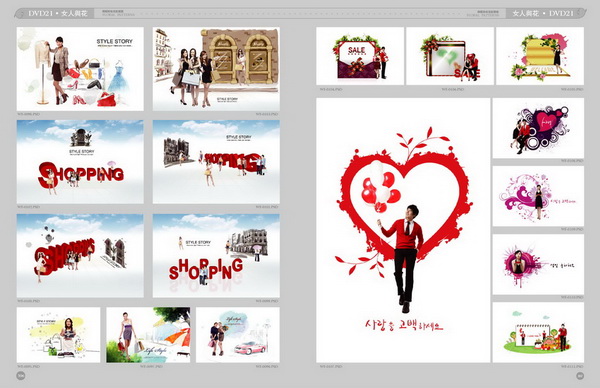Select the green garden calendar thumbnail
Image resolution: width=600 pixels, height=388 pixels.
(x=538, y=333)
